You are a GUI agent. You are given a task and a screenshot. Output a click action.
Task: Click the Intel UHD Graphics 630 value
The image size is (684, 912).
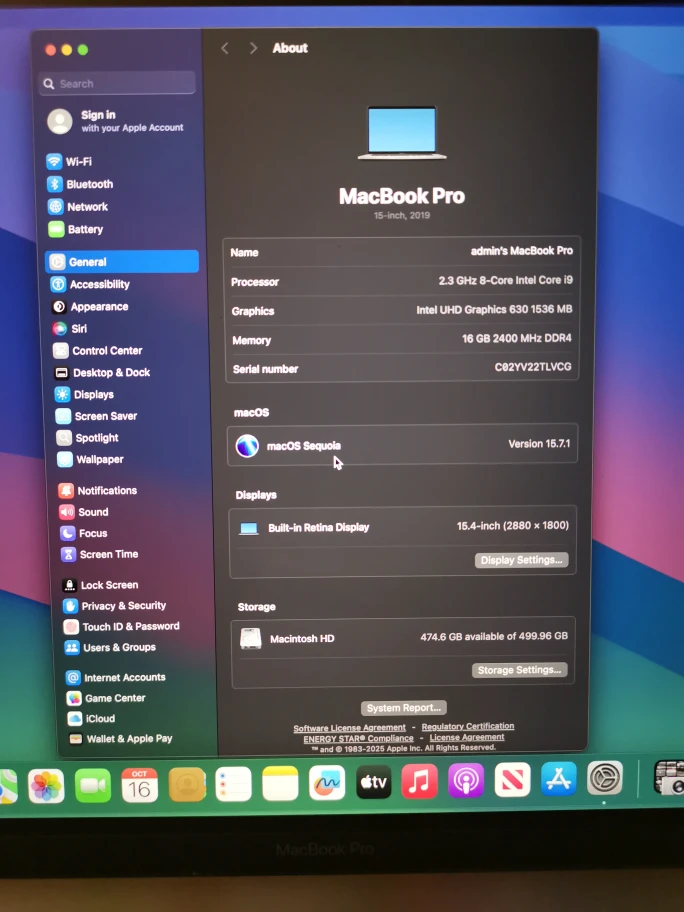pos(494,309)
